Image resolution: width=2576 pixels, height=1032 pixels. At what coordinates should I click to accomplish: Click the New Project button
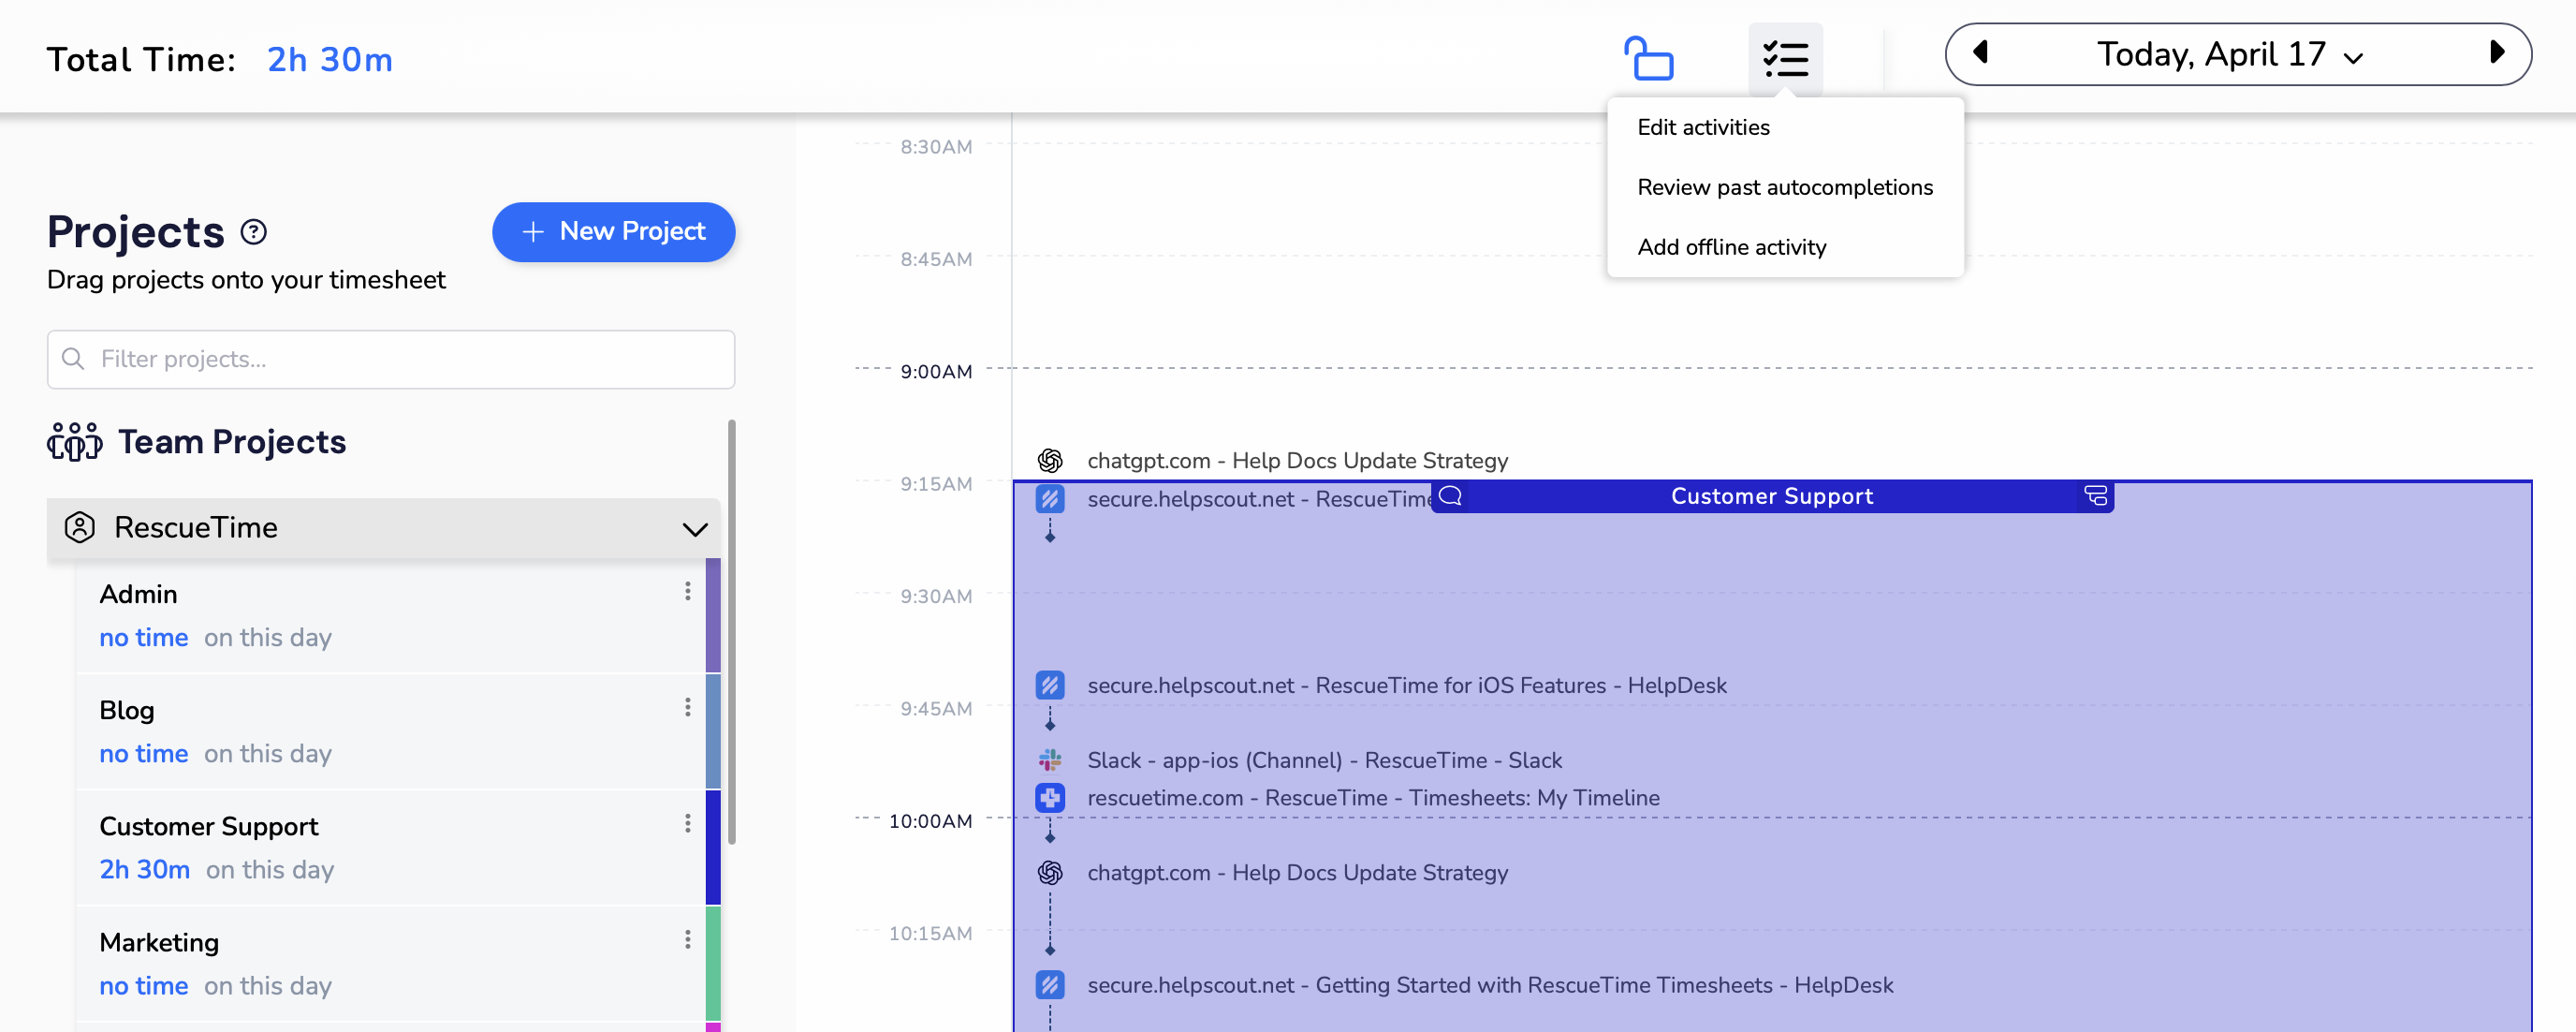(614, 232)
